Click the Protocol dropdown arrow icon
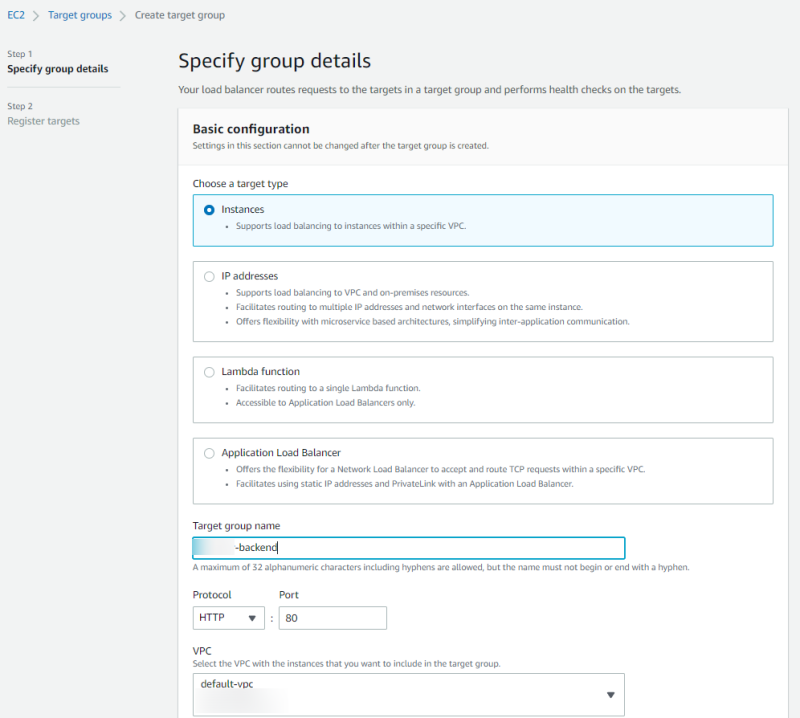800x718 pixels. tap(252, 618)
